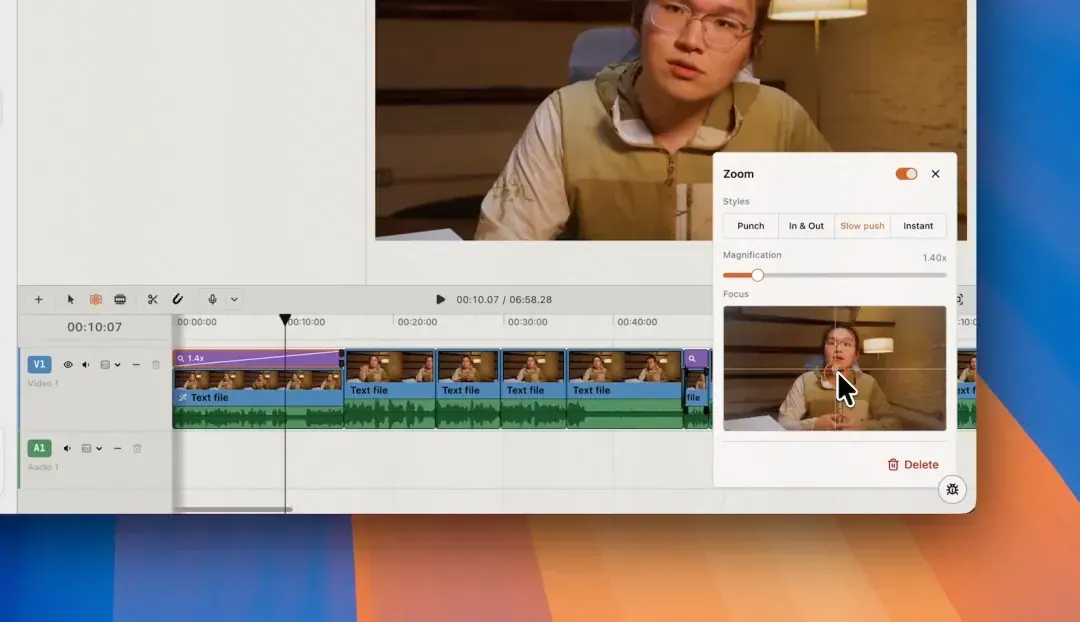Image resolution: width=1080 pixels, height=622 pixels.
Task: Toggle the magnet snapping tool
Action: coord(178,299)
